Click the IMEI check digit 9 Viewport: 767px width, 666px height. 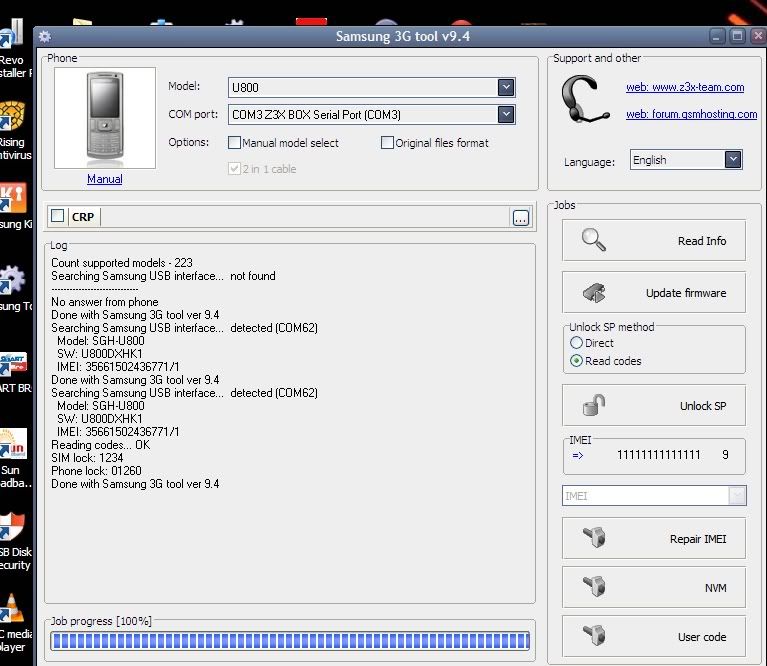pos(725,455)
